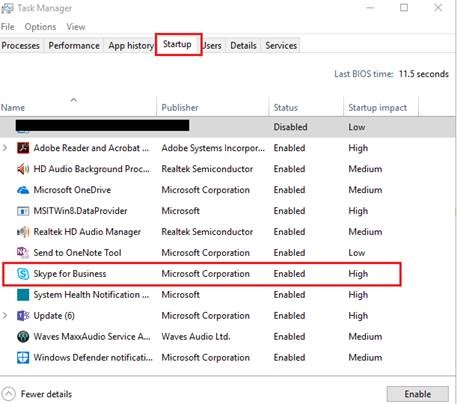Image resolution: width=457 pixels, height=404 pixels.
Task: Click the Adobe Reader and Acrobat entry name
Action: pos(91,148)
